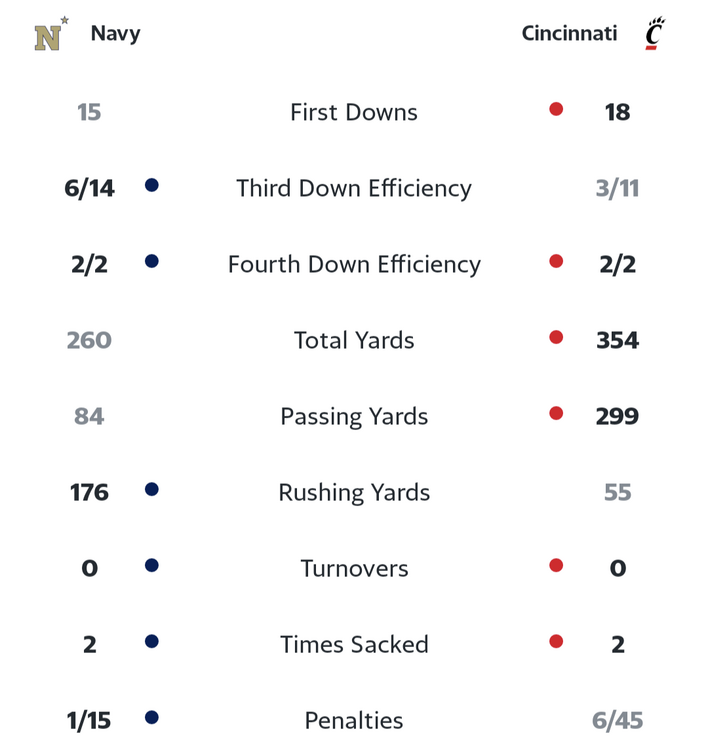Click the red dot beside First Downs
This screenshot has width=708, height=750.
(556, 109)
